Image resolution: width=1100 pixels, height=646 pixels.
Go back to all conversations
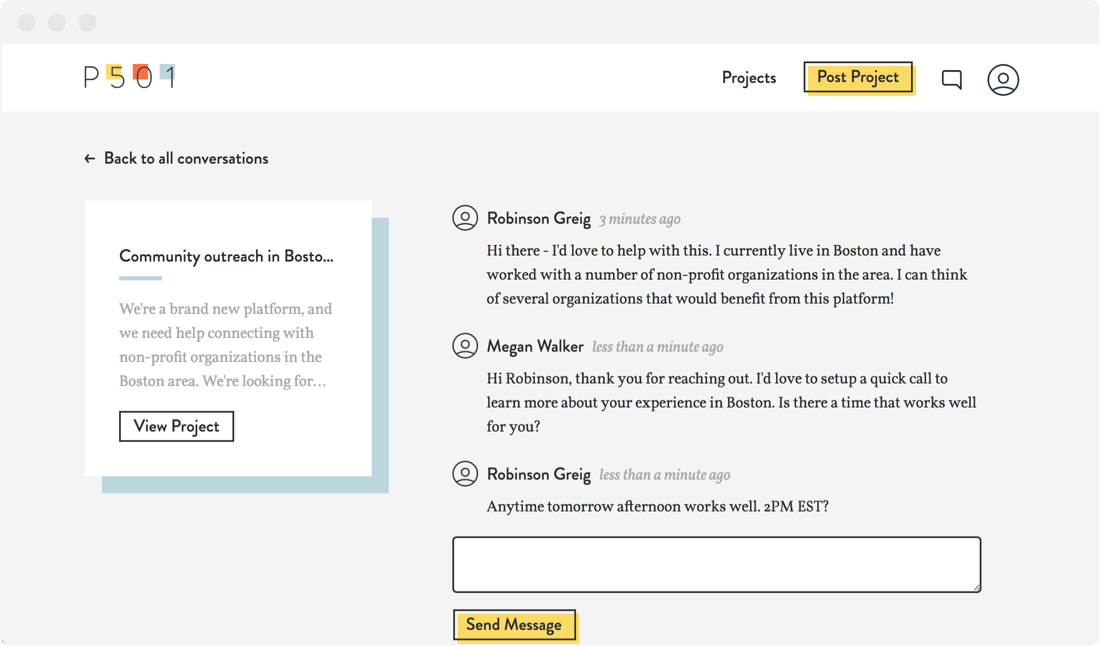click(176, 159)
